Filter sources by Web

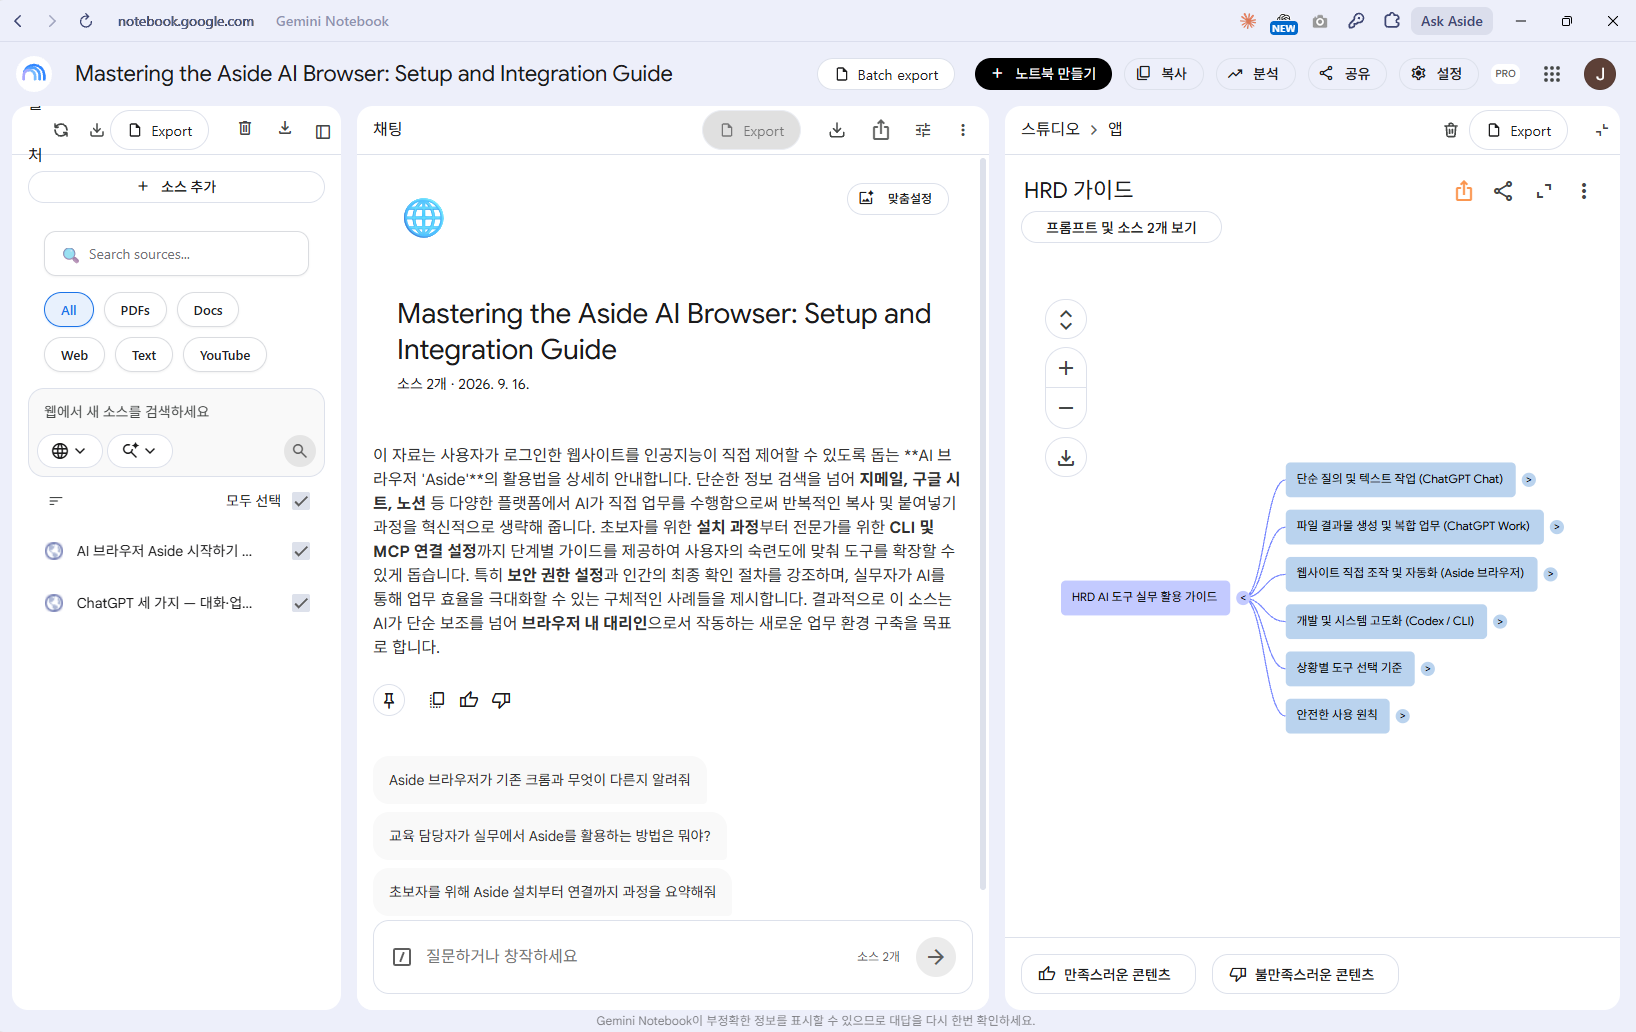click(x=75, y=355)
